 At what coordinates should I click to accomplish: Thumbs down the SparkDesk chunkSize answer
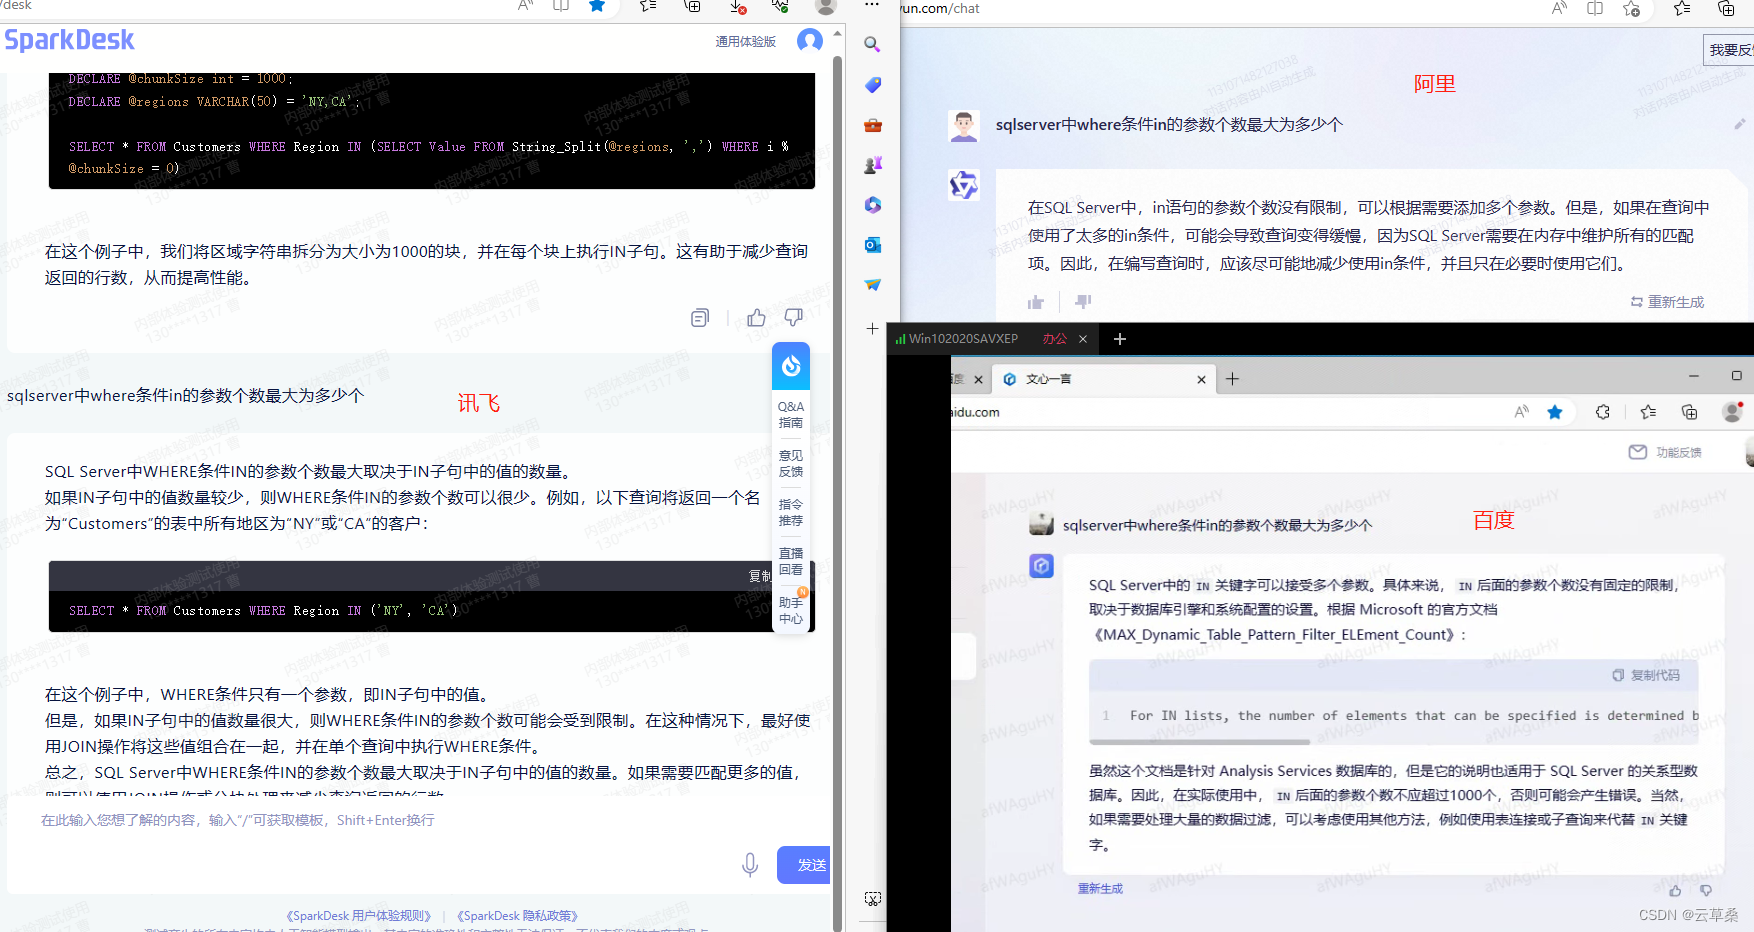point(794,318)
